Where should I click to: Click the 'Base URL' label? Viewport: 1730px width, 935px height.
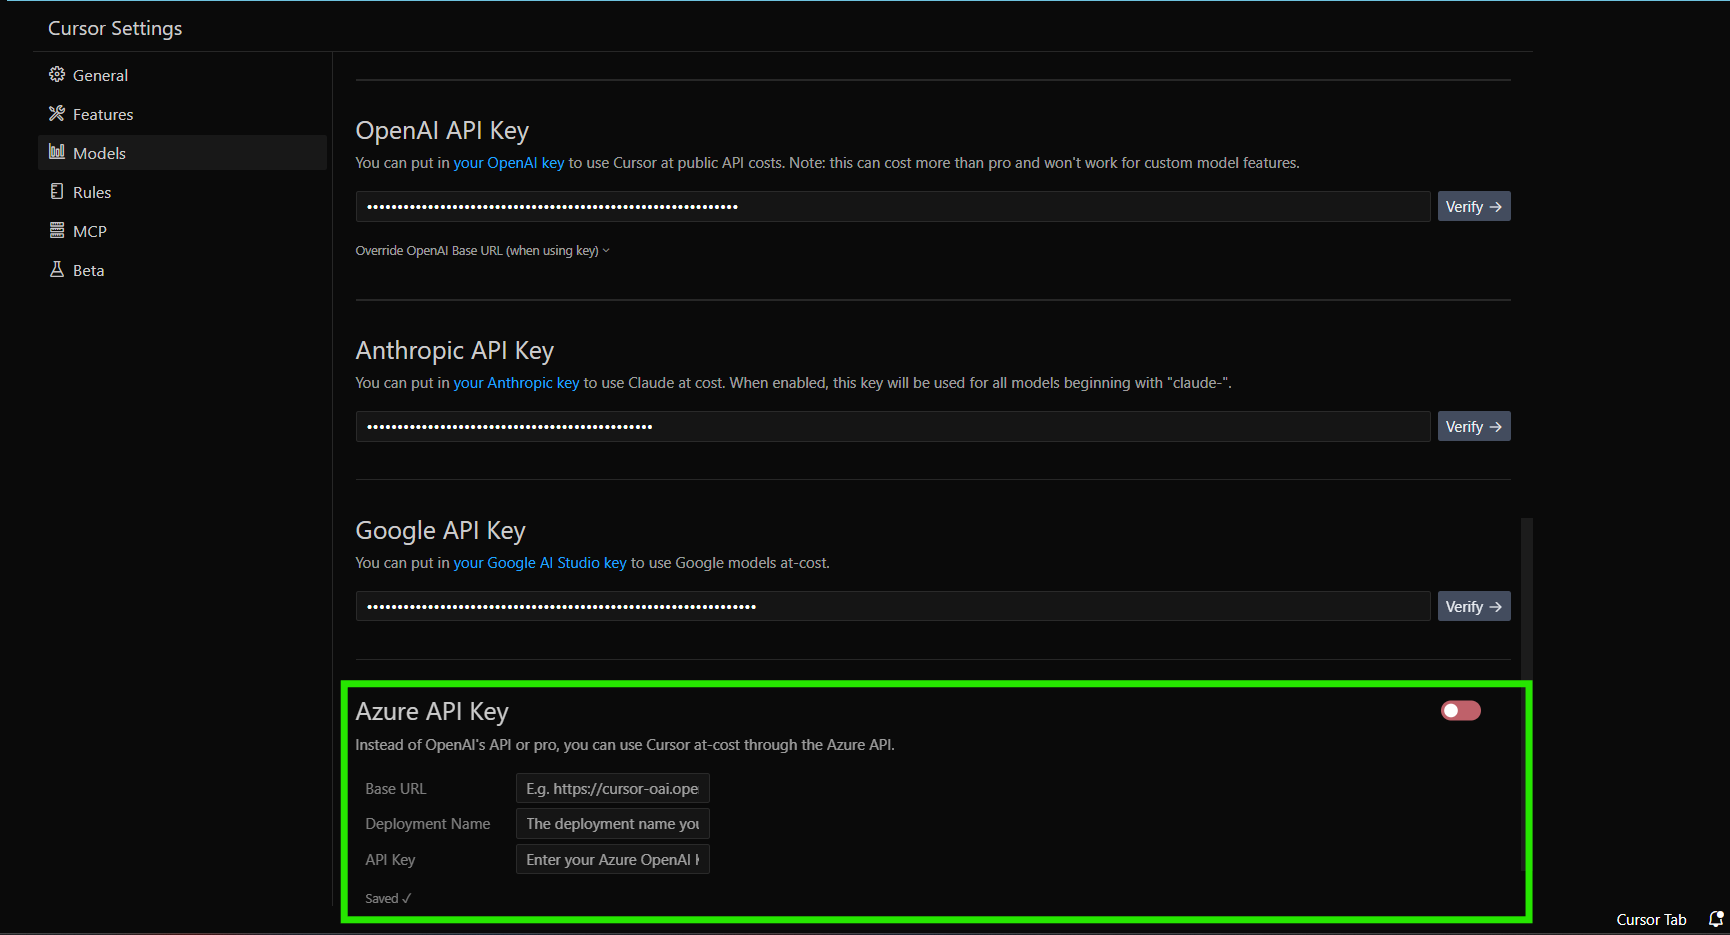pos(396,789)
